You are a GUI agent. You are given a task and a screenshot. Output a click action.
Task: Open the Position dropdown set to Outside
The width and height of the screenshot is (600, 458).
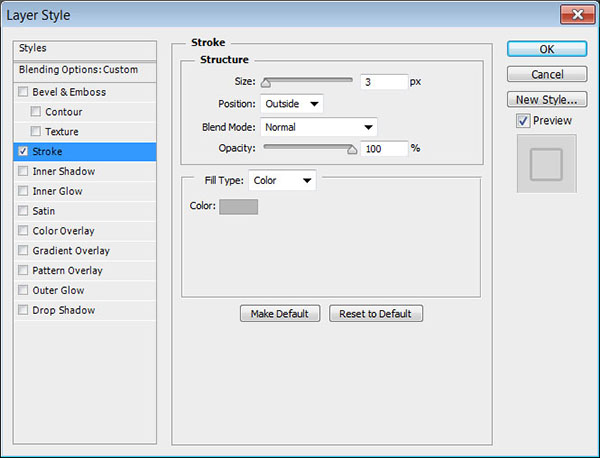[x=292, y=104]
